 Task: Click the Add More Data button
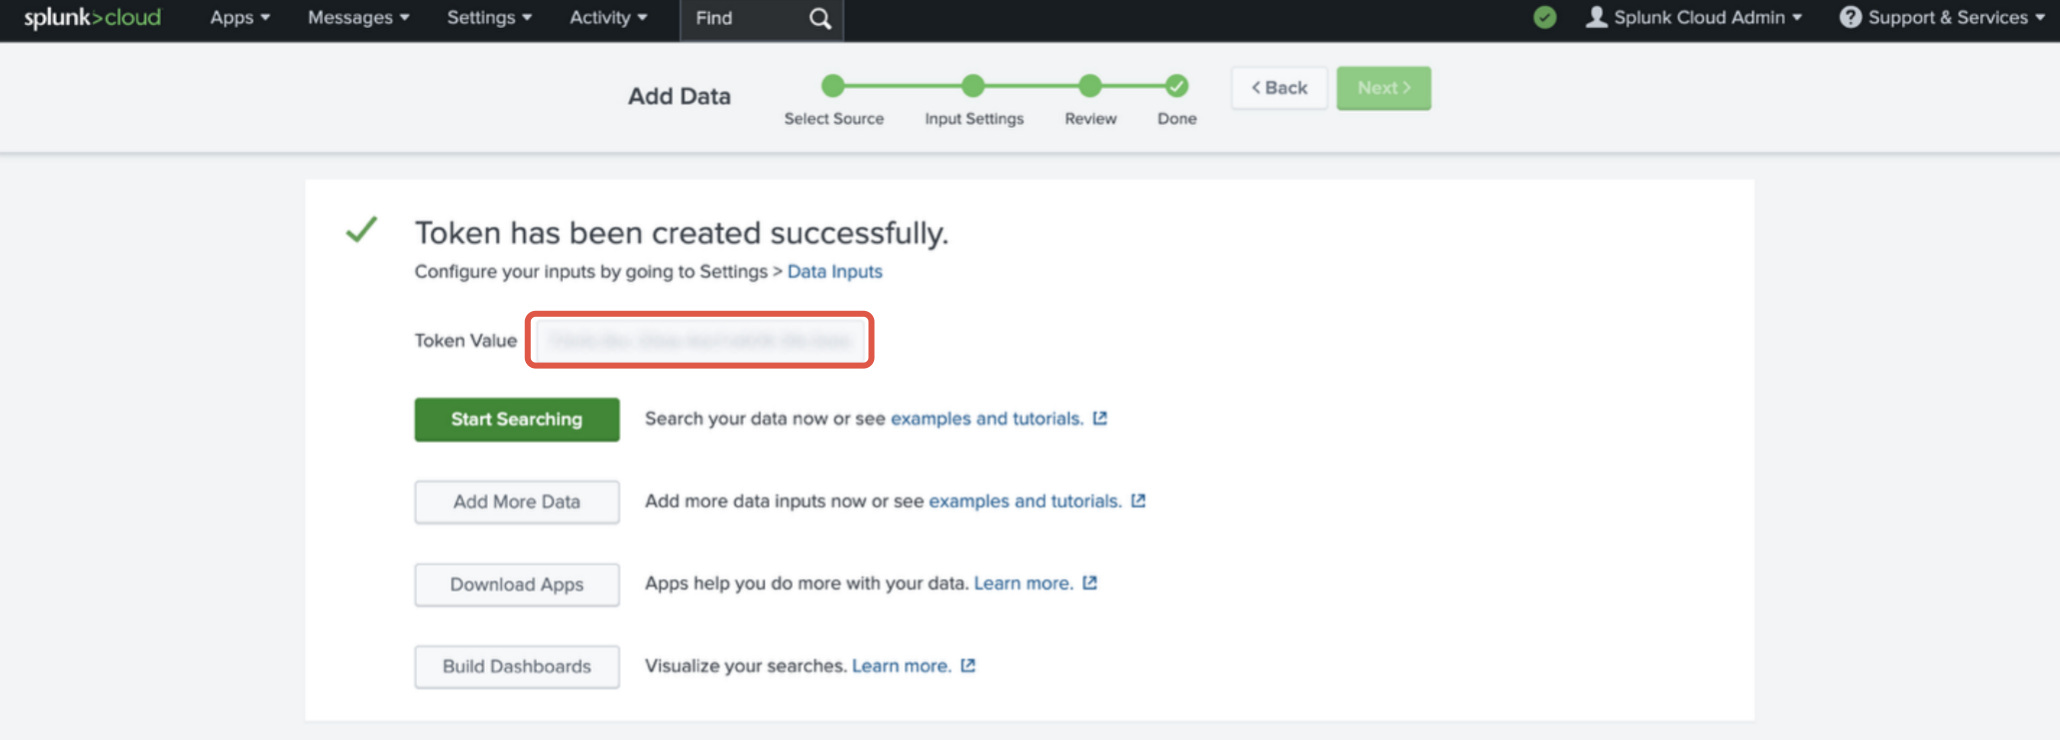[x=516, y=502]
